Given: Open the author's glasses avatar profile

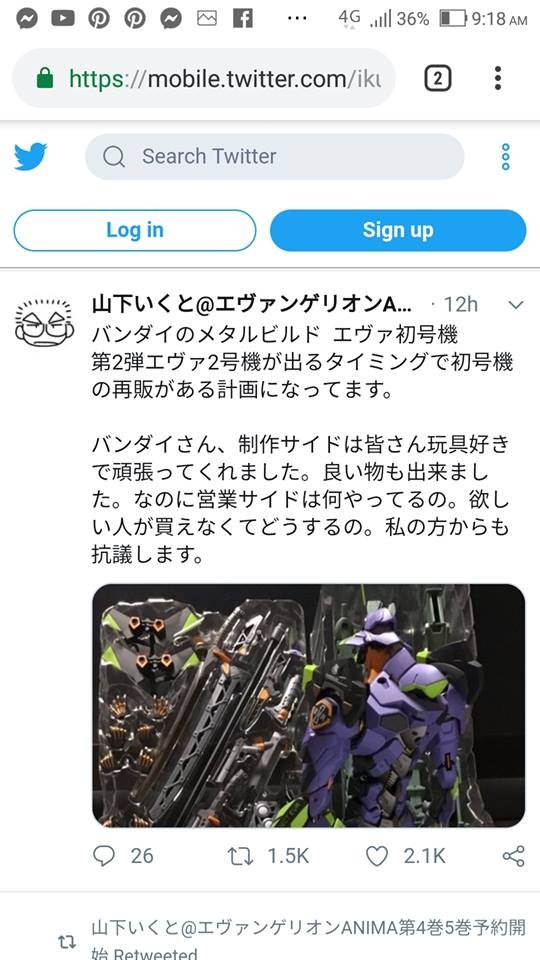Looking at the screenshot, I should pyautogui.click(x=44, y=323).
